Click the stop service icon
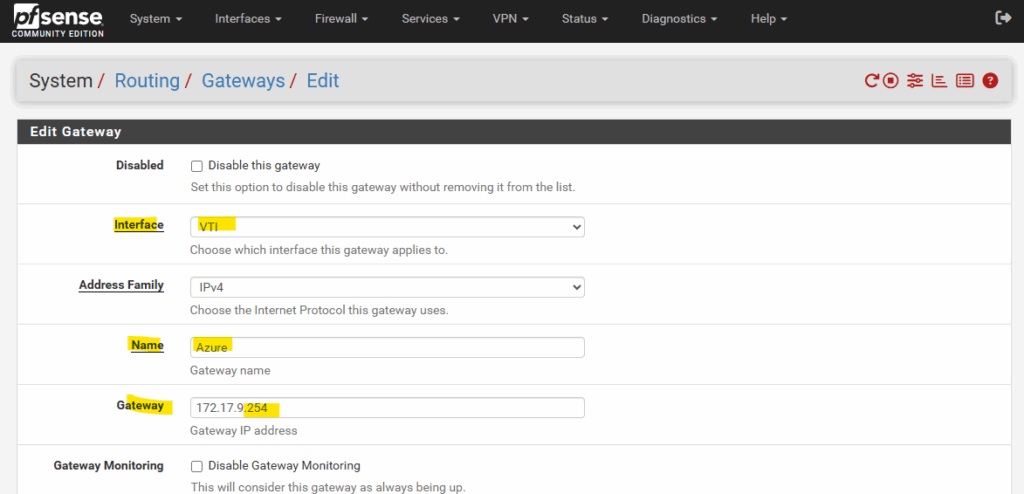 [x=891, y=81]
